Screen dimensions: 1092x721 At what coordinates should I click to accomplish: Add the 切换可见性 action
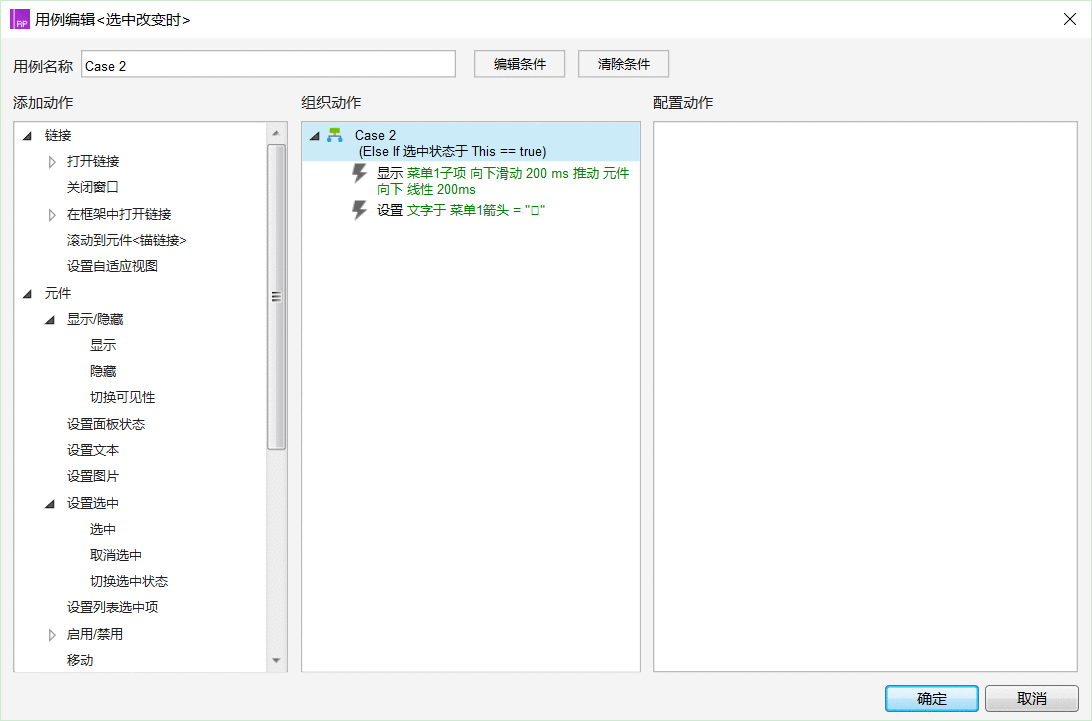[x=123, y=398]
